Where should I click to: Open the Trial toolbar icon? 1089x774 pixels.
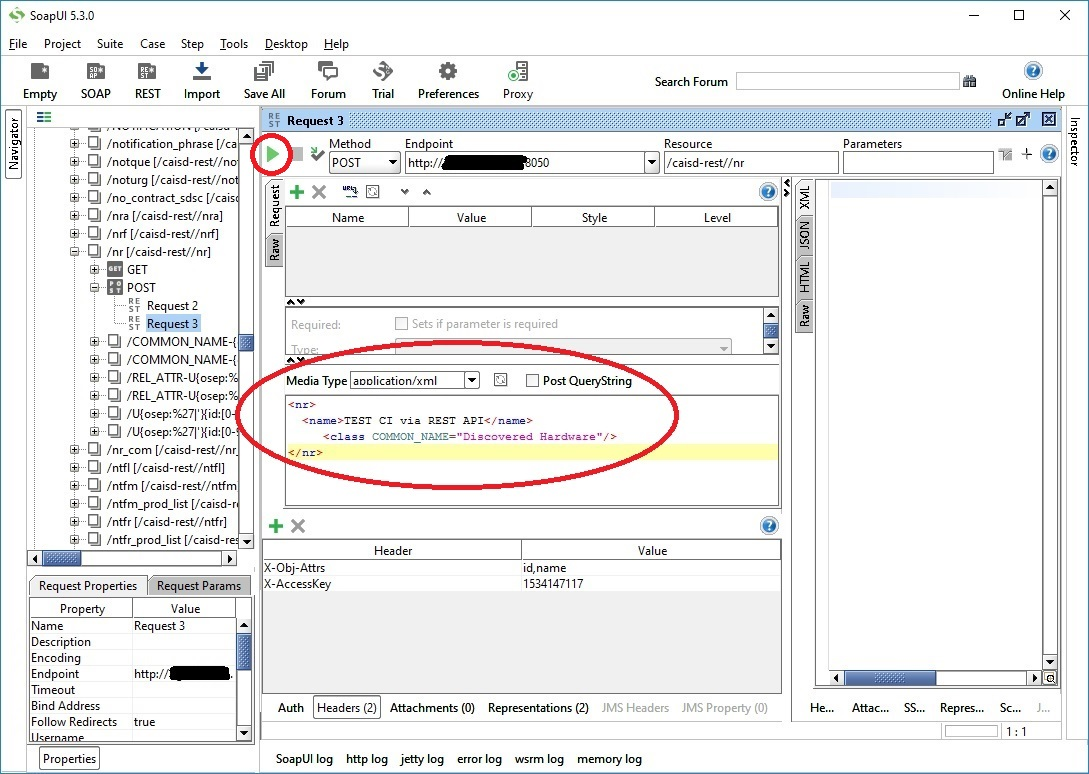click(x=383, y=72)
